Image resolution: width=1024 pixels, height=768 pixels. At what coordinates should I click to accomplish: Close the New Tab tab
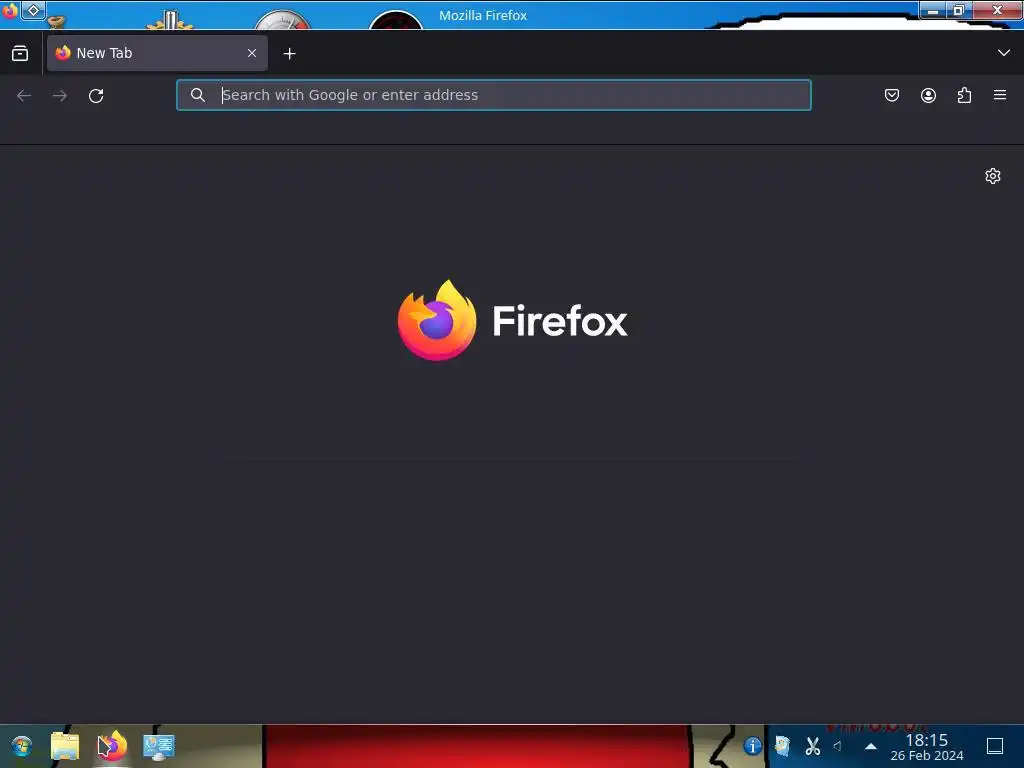252,53
